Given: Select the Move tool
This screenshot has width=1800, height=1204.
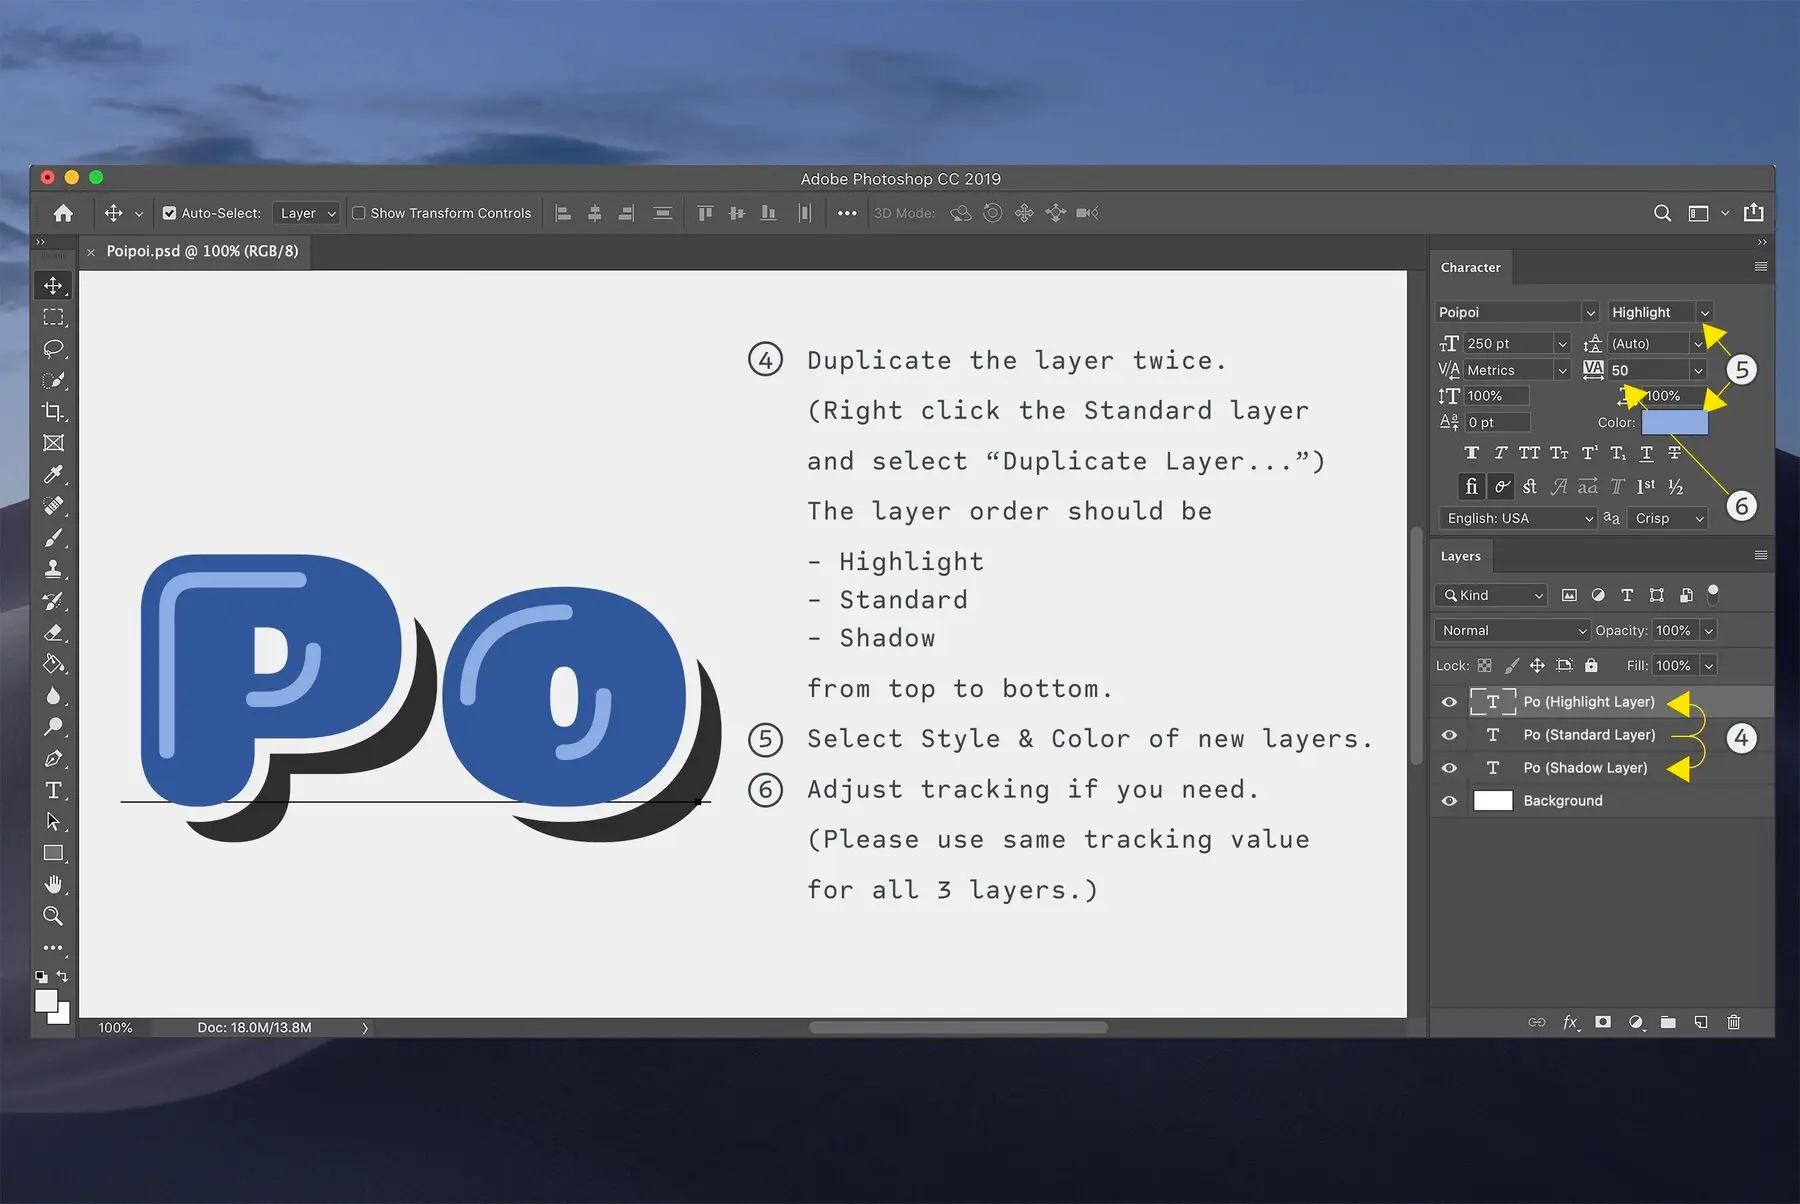Looking at the screenshot, I should [x=54, y=285].
